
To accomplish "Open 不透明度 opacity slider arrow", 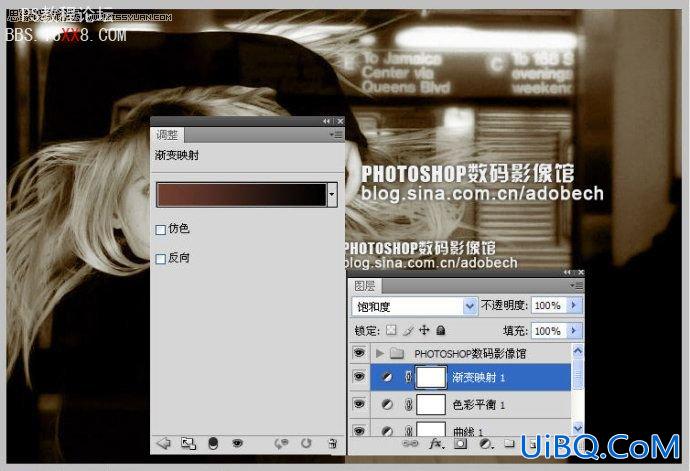I will (574, 305).
